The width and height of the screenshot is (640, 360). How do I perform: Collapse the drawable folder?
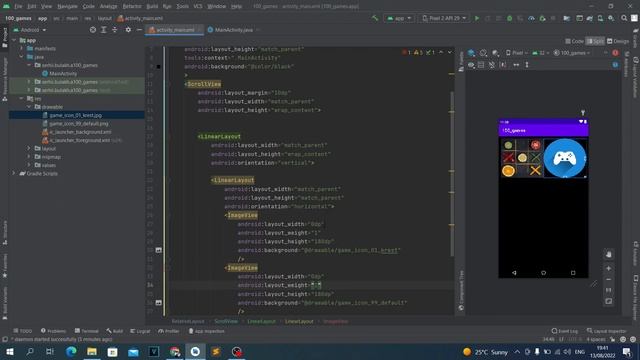tap(29, 107)
